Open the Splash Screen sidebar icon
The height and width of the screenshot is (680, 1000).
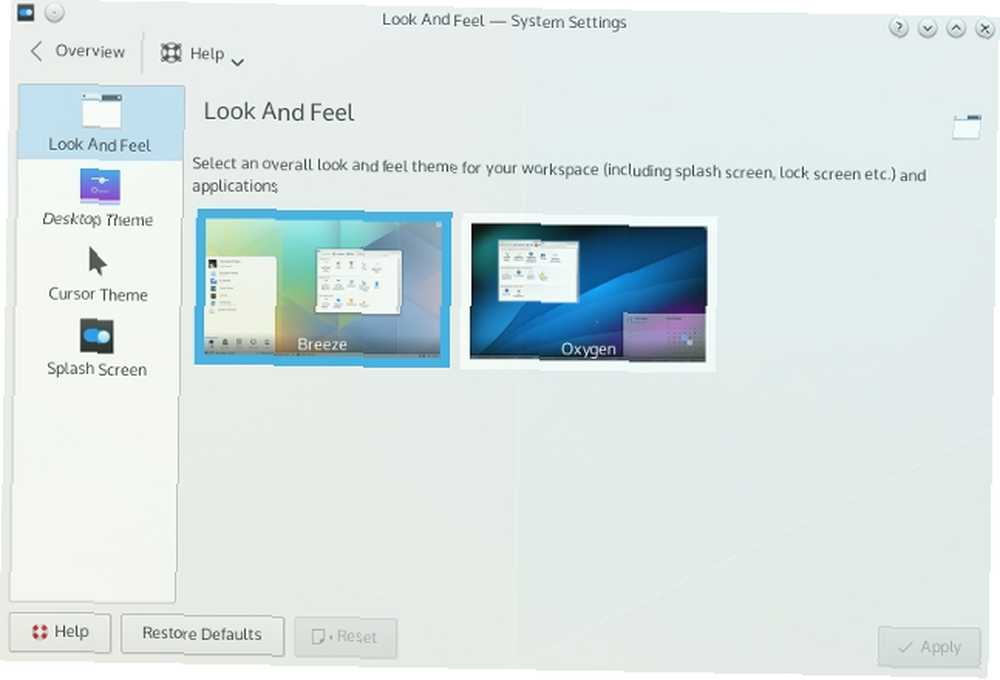pos(96,336)
